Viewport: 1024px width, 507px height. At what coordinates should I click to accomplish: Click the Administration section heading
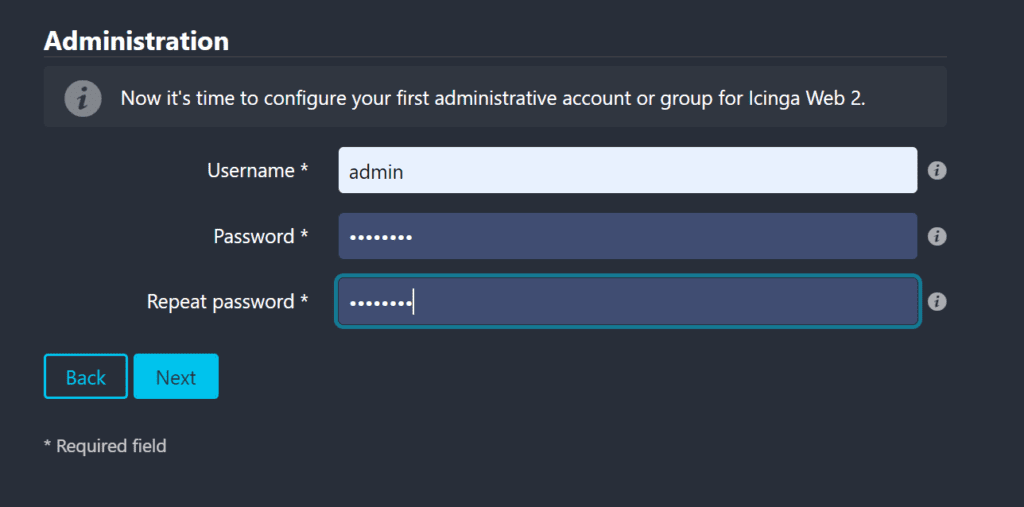(x=136, y=41)
